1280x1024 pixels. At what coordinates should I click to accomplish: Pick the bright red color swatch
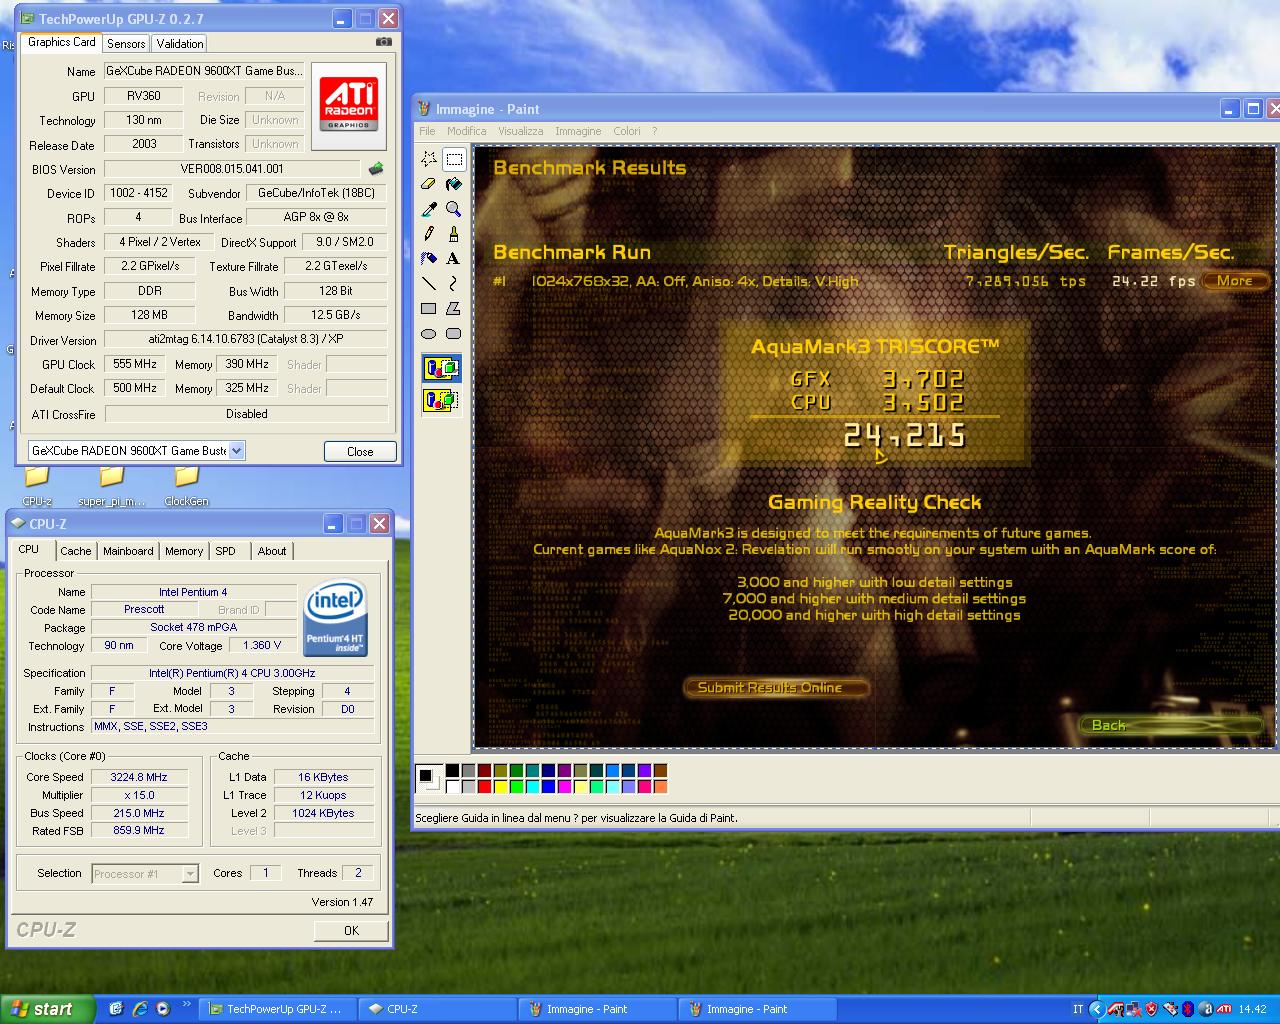(485, 787)
